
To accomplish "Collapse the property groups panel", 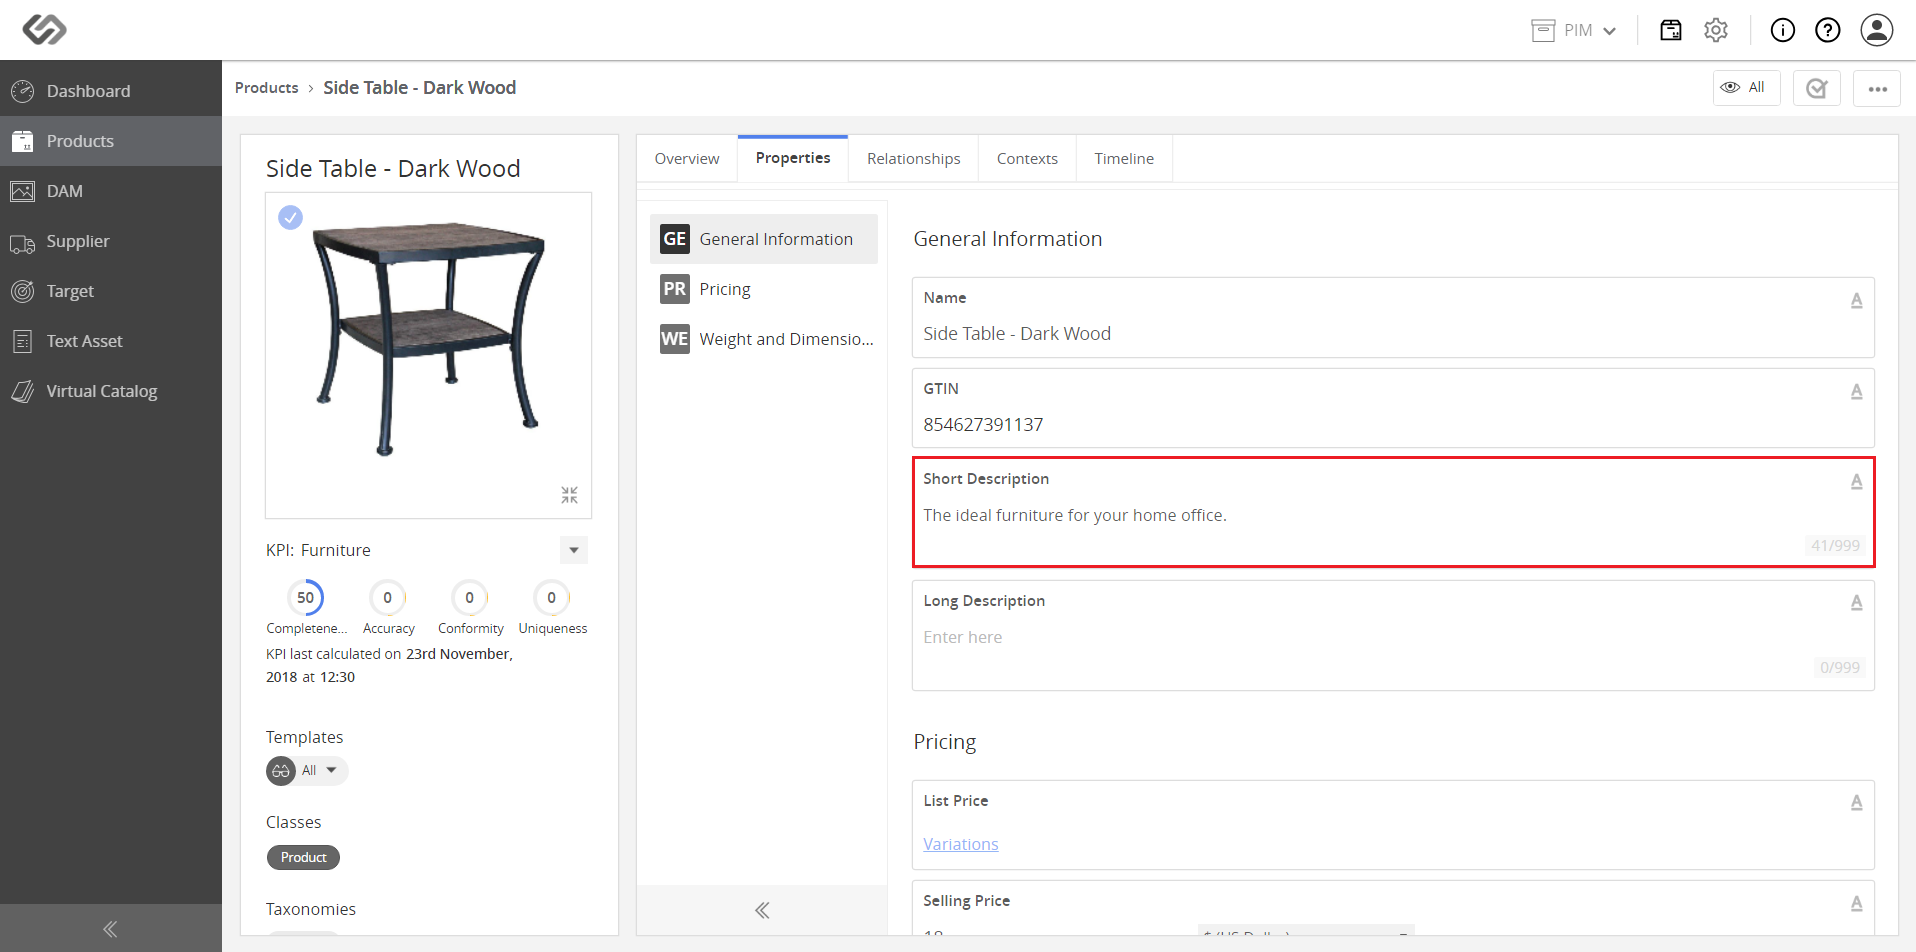I will click(x=762, y=910).
